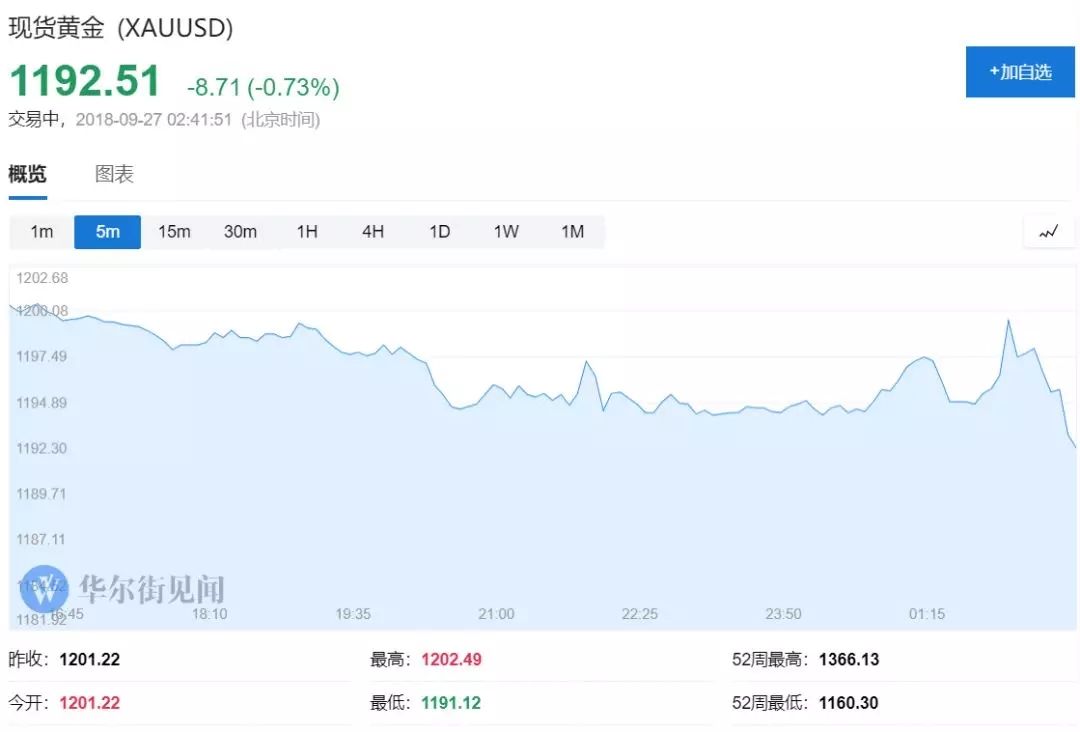Click the 21:00 time axis label
1080x732 pixels.
pos(496,614)
